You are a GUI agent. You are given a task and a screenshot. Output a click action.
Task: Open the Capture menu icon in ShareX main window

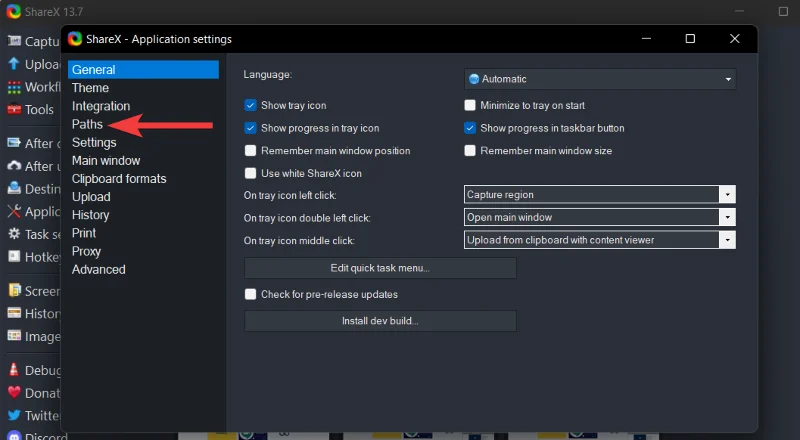click(x=14, y=41)
